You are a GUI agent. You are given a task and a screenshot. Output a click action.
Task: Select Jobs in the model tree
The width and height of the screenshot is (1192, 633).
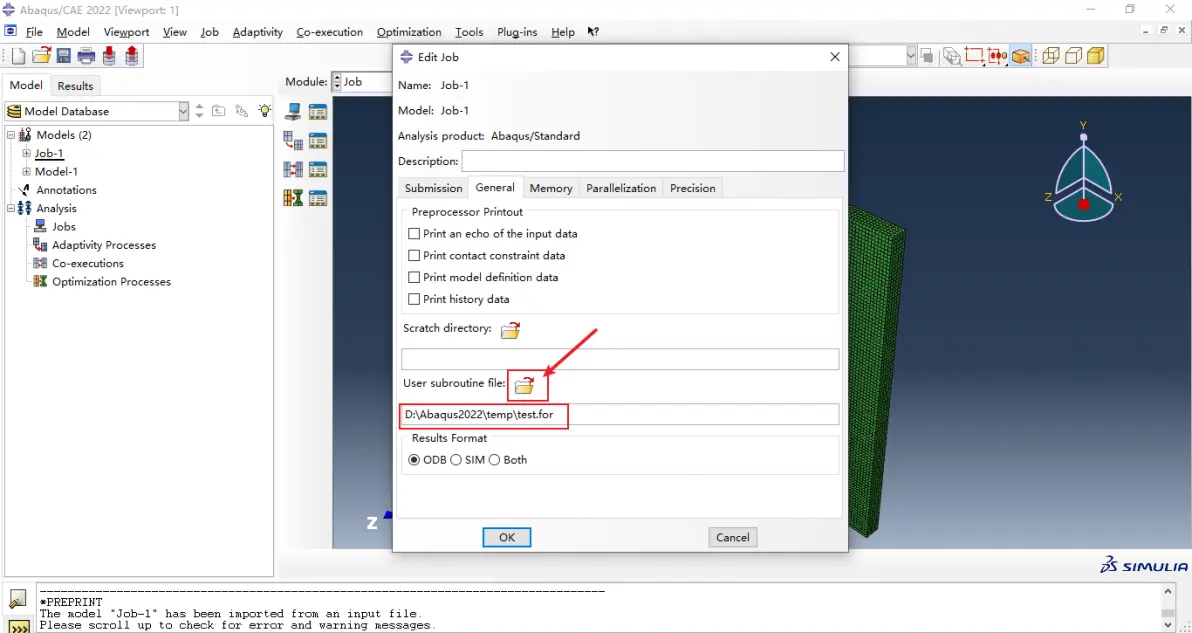(64, 226)
